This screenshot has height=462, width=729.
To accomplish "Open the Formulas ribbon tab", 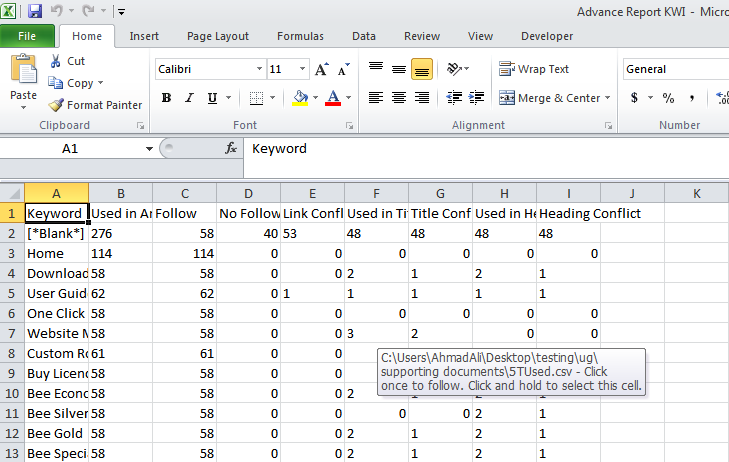I will [299, 36].
